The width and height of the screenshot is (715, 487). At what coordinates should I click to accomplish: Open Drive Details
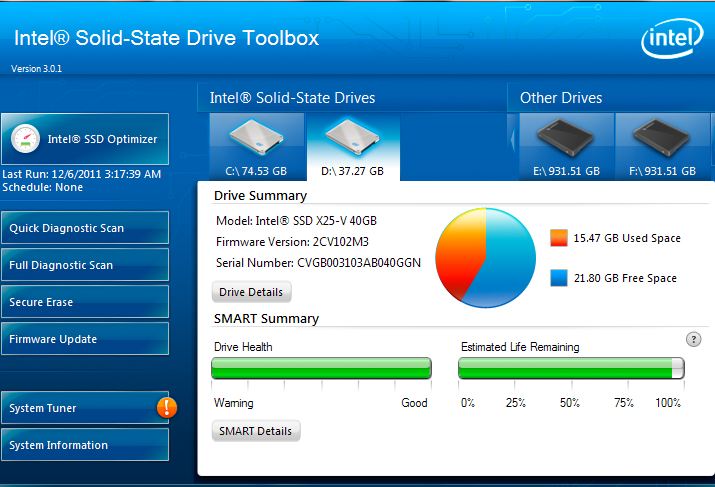(251, 292)
